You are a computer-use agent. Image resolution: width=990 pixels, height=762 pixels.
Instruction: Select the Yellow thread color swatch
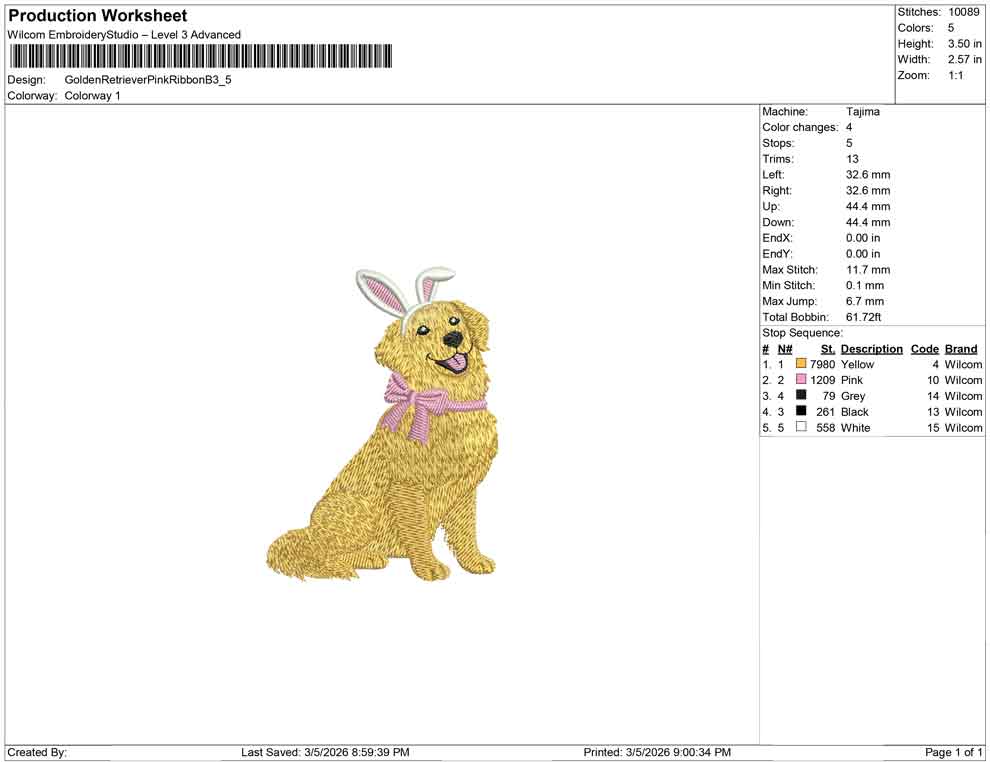tap(800, 364)
